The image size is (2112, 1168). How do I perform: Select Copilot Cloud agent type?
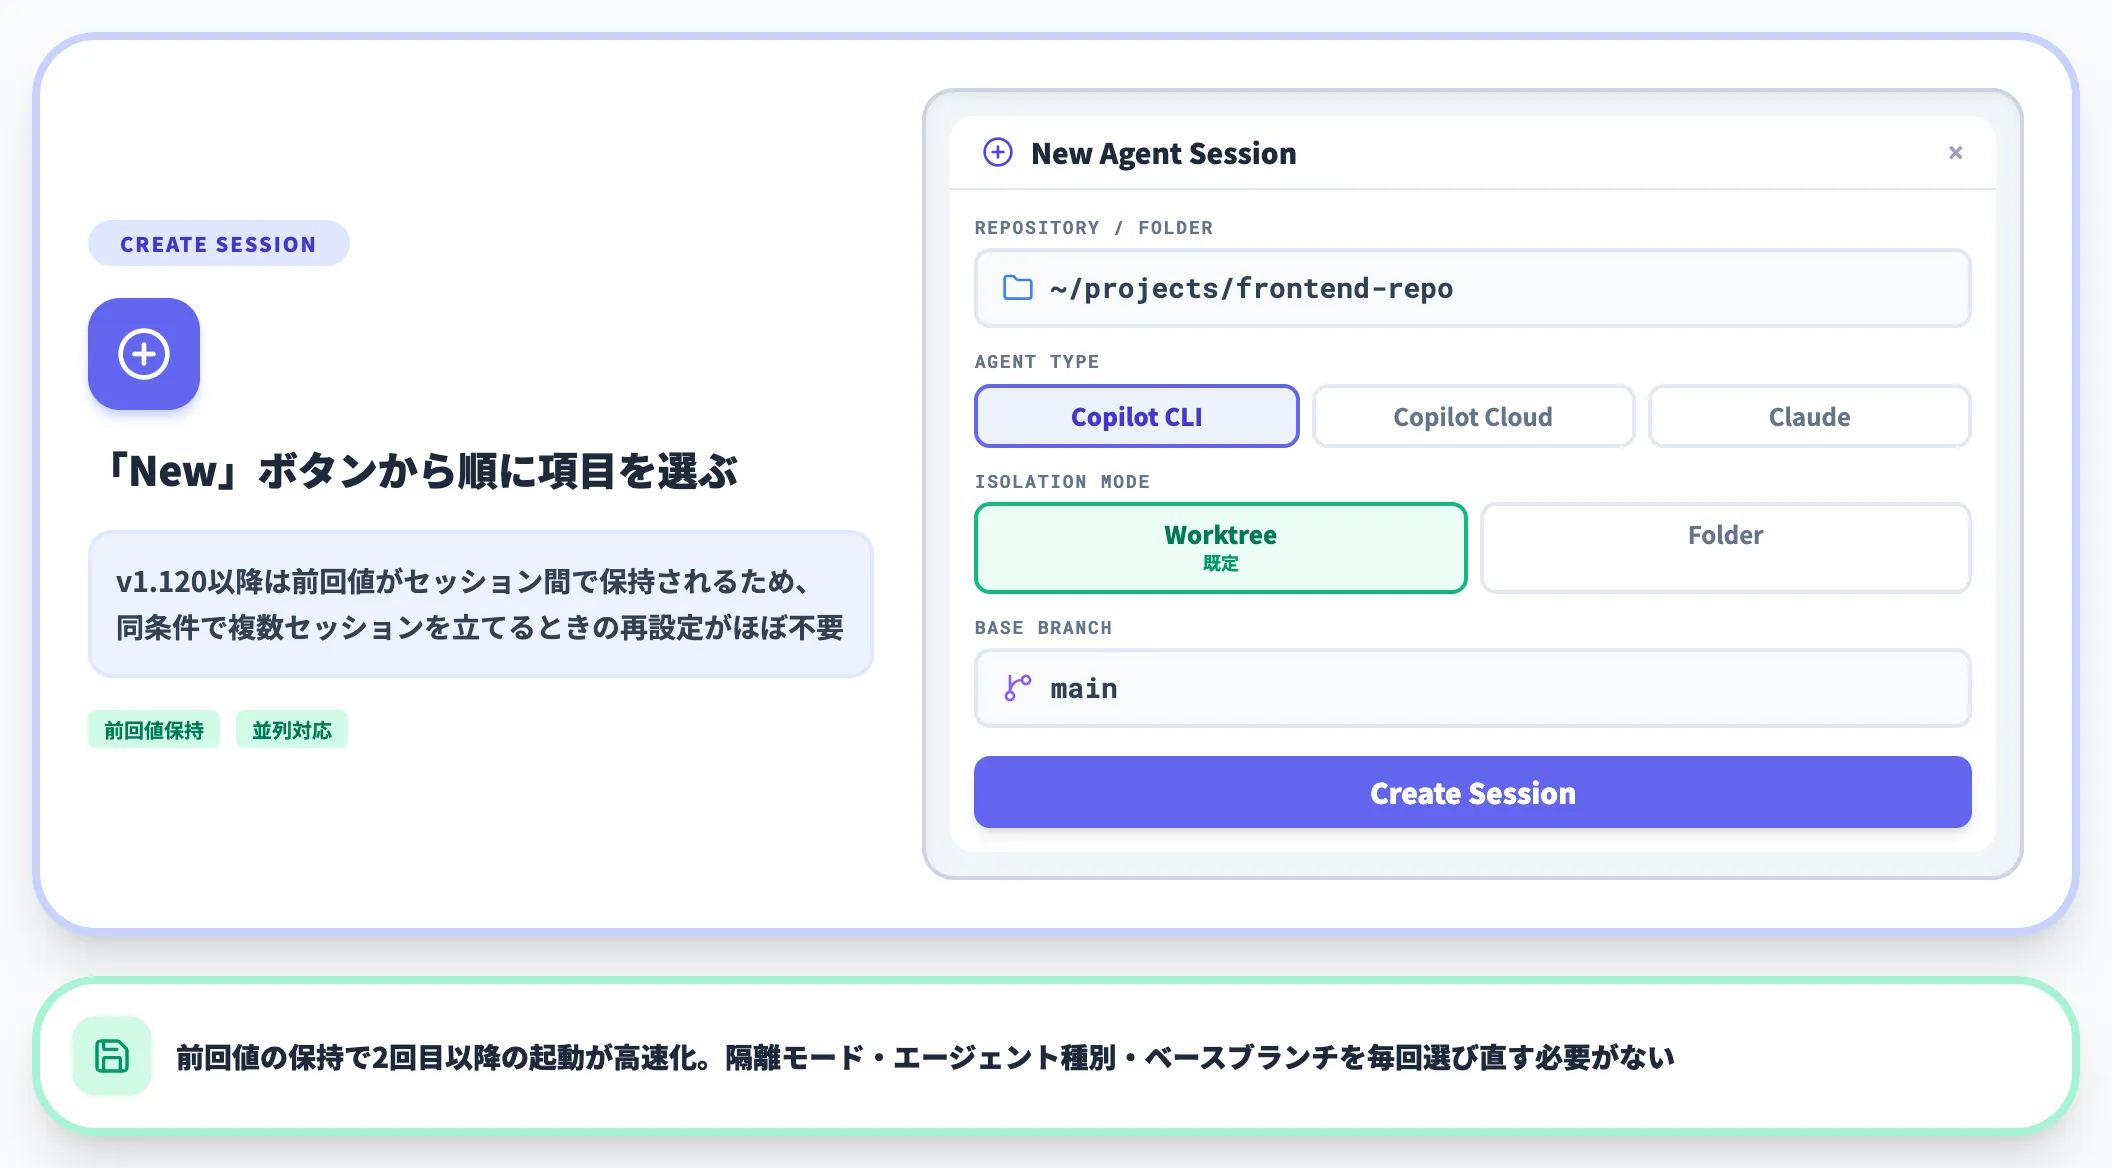click(1473, 416)
